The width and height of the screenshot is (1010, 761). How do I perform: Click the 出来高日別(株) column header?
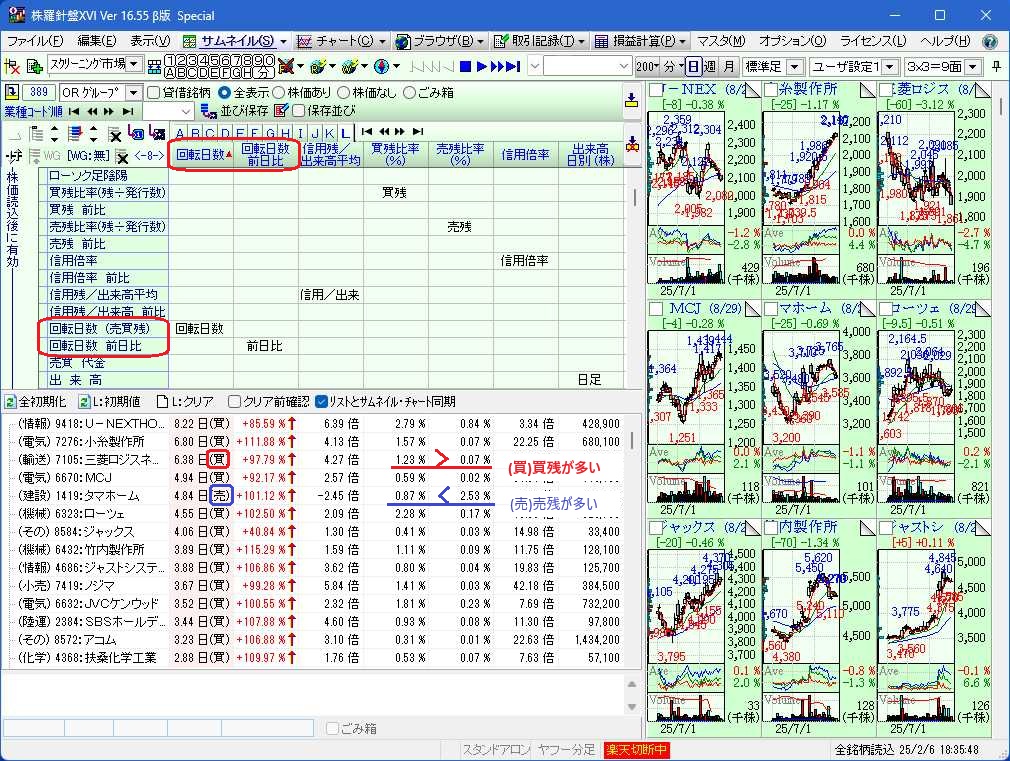[x=591, y=155]
